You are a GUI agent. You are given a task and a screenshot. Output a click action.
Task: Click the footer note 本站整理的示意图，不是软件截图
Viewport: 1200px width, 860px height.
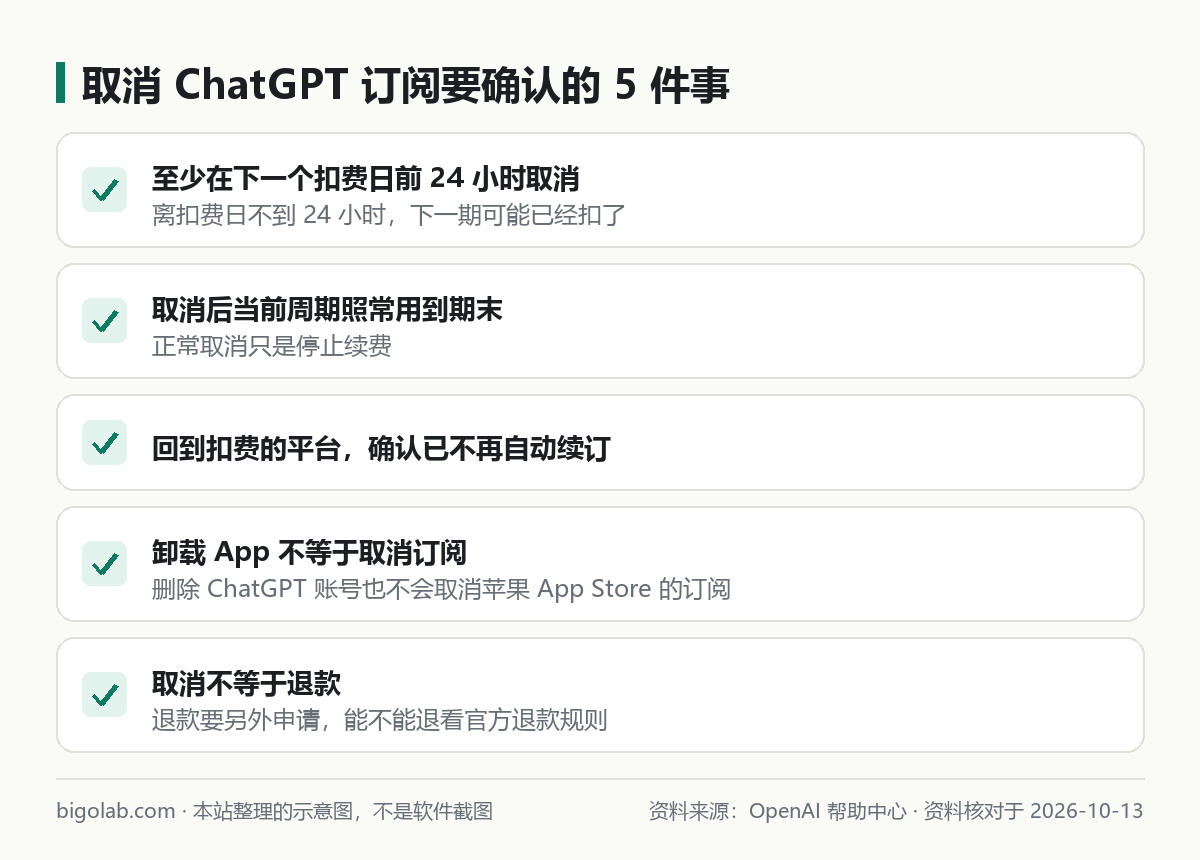[x=343, y=811]
